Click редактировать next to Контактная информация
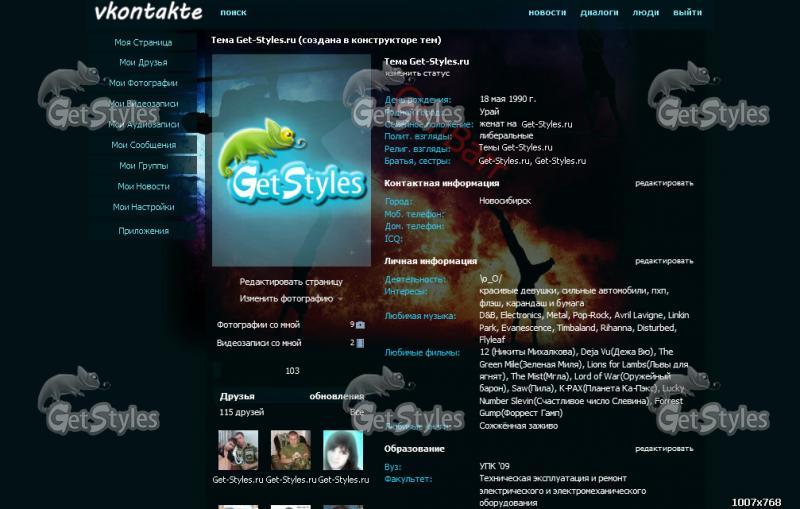Screen dimensions: 800x509 click(x=664, y=183)
